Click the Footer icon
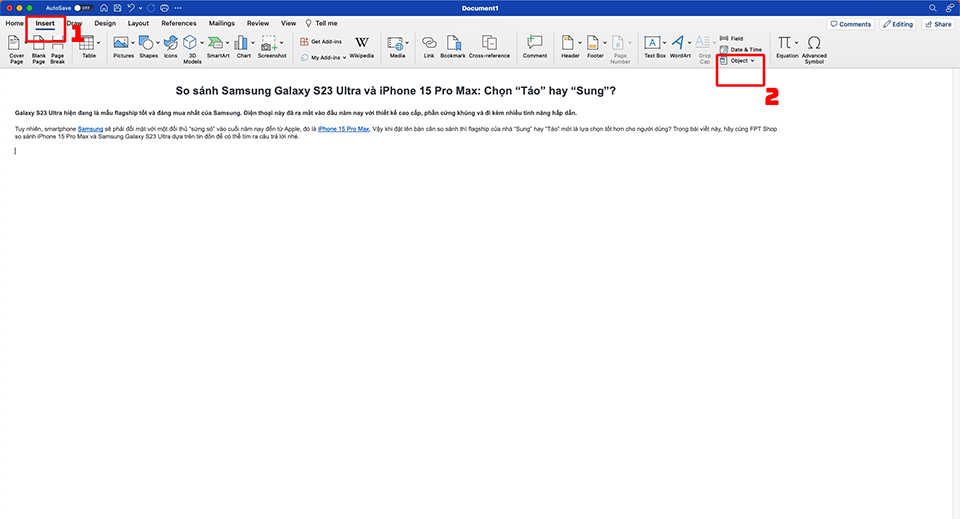Image resolution: width=960 pixels, height=519 pixels. point(593,43)
